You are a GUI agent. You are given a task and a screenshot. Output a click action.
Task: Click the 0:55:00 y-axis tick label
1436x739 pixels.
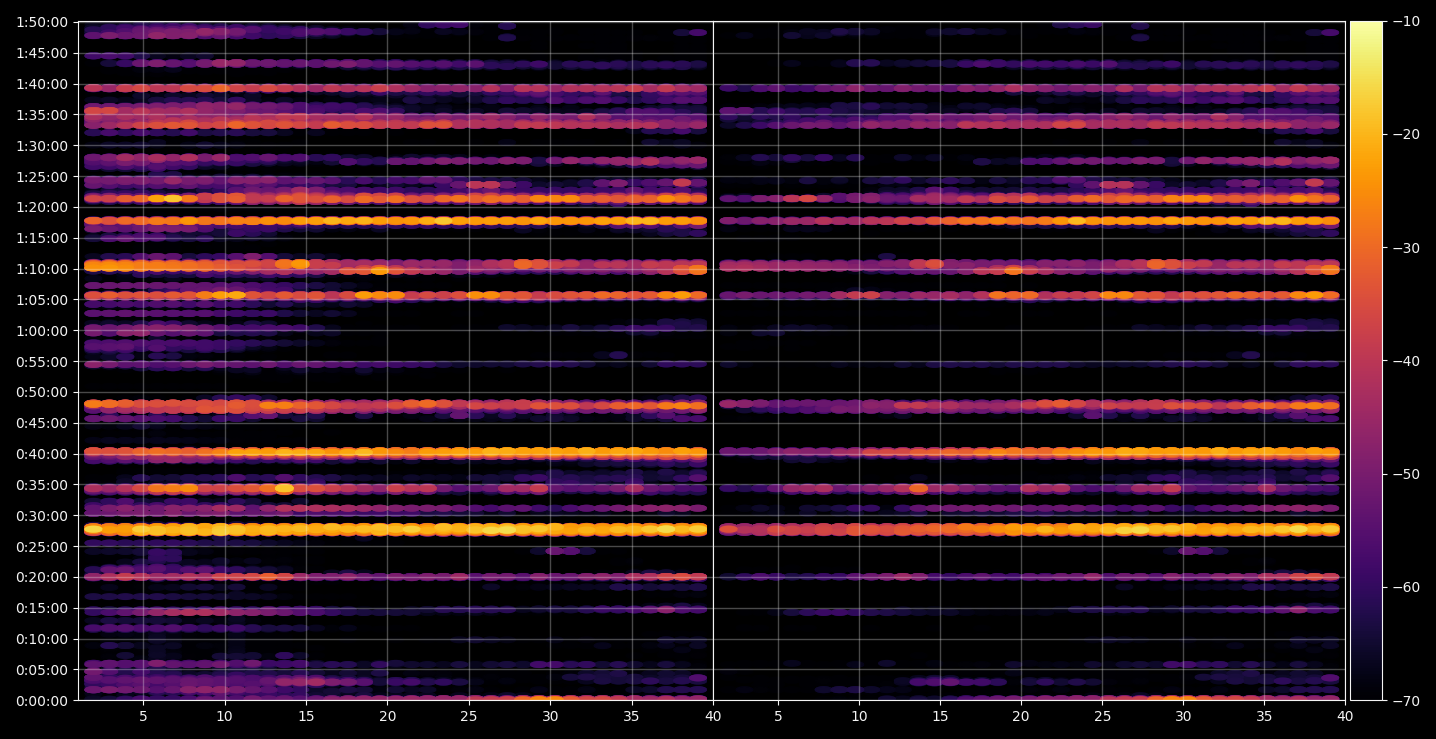tap(42, 361)
